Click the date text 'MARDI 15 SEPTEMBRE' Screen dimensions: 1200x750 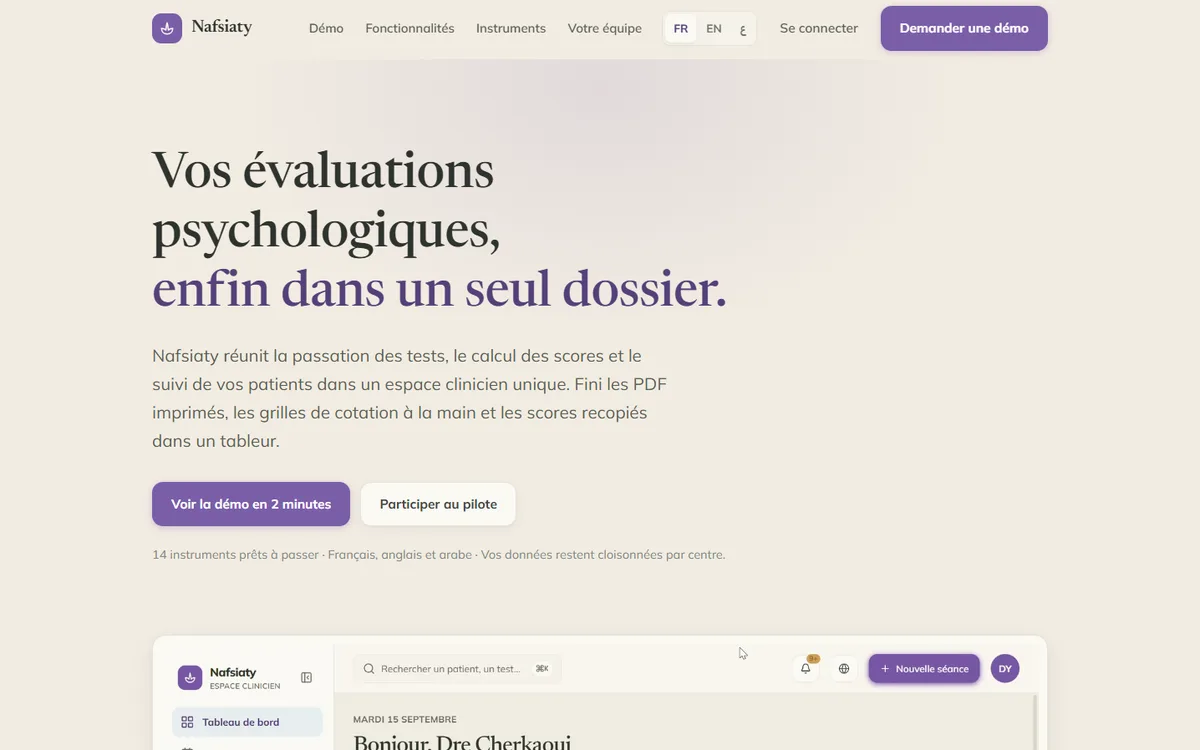point(405,719)
